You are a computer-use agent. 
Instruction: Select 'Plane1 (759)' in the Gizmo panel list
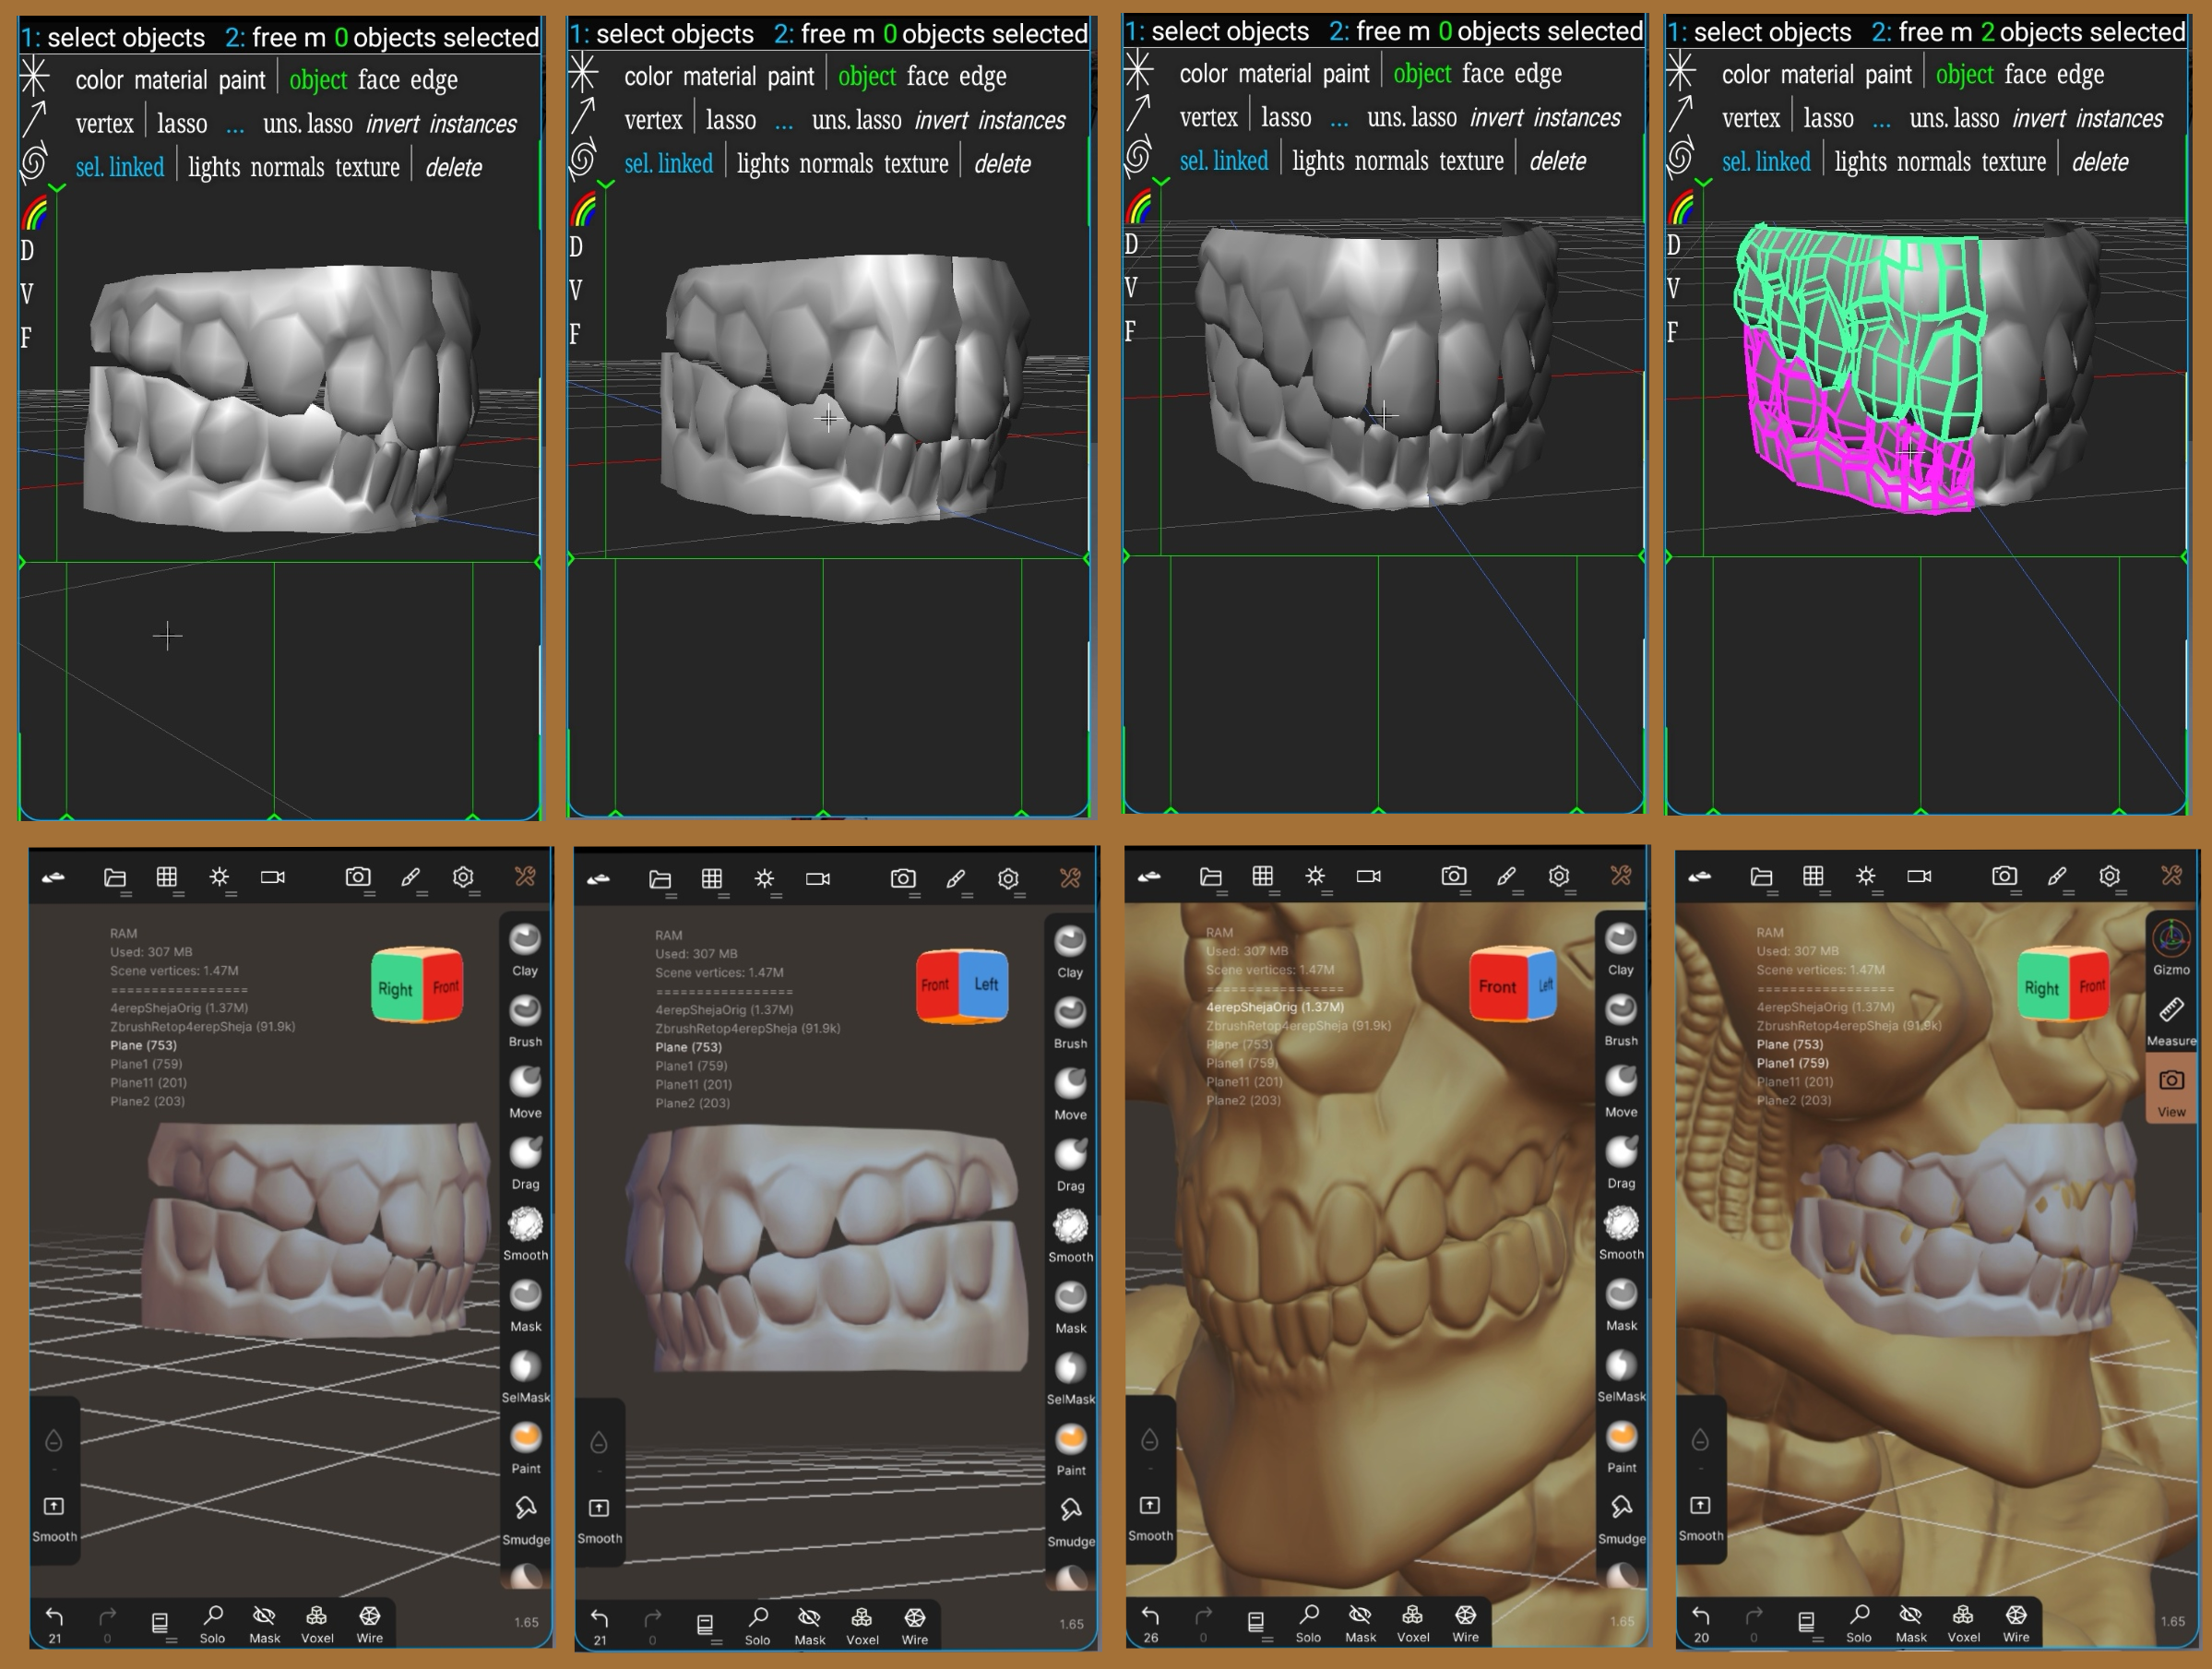1792,1063
